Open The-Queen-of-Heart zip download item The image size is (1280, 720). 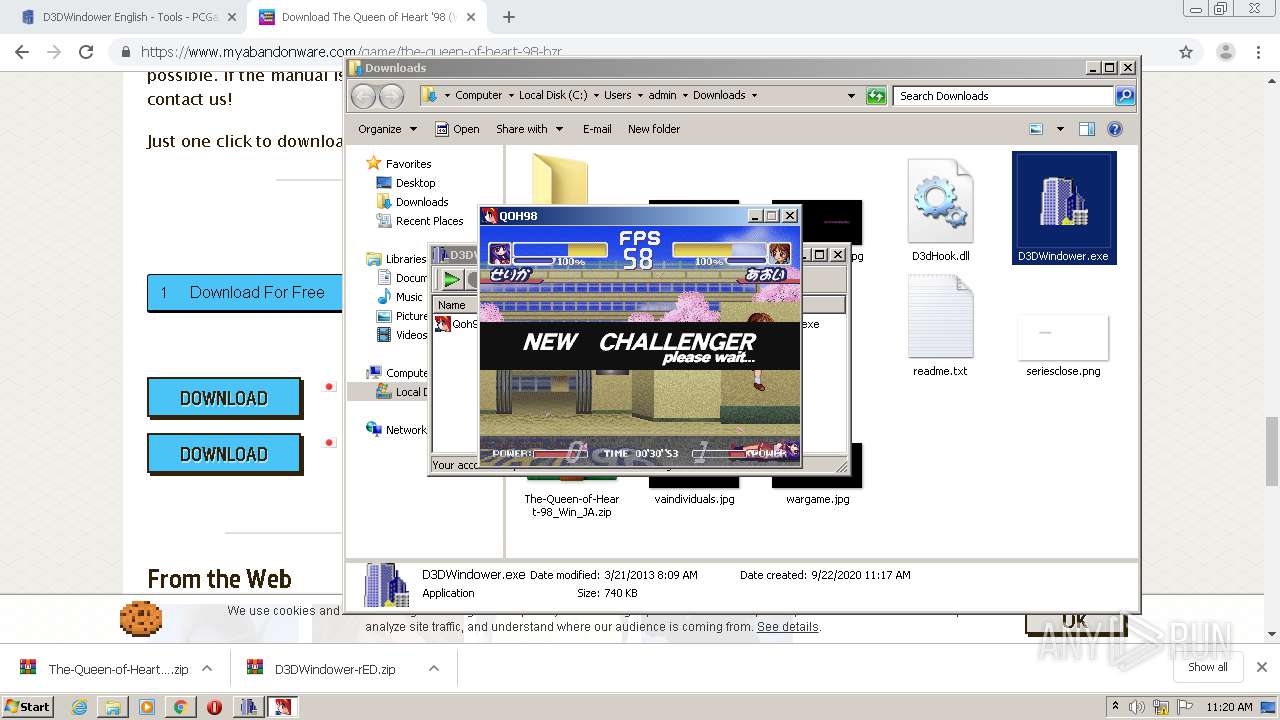click(104, 669)
